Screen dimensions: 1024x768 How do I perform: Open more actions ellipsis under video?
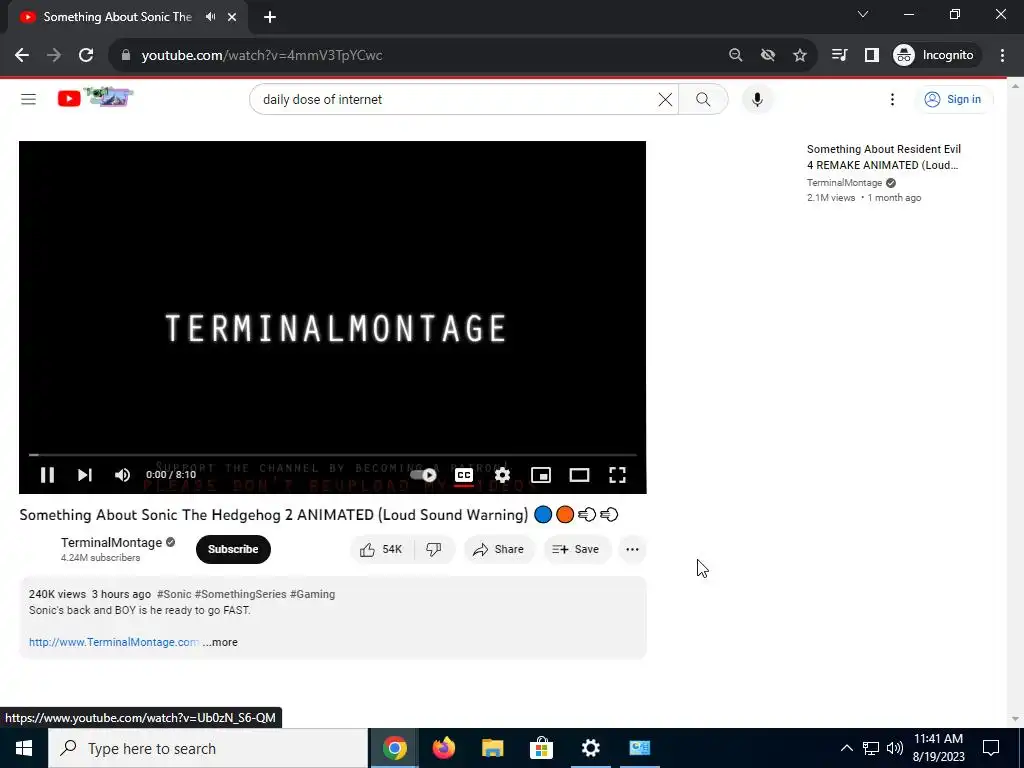point(632,549)
